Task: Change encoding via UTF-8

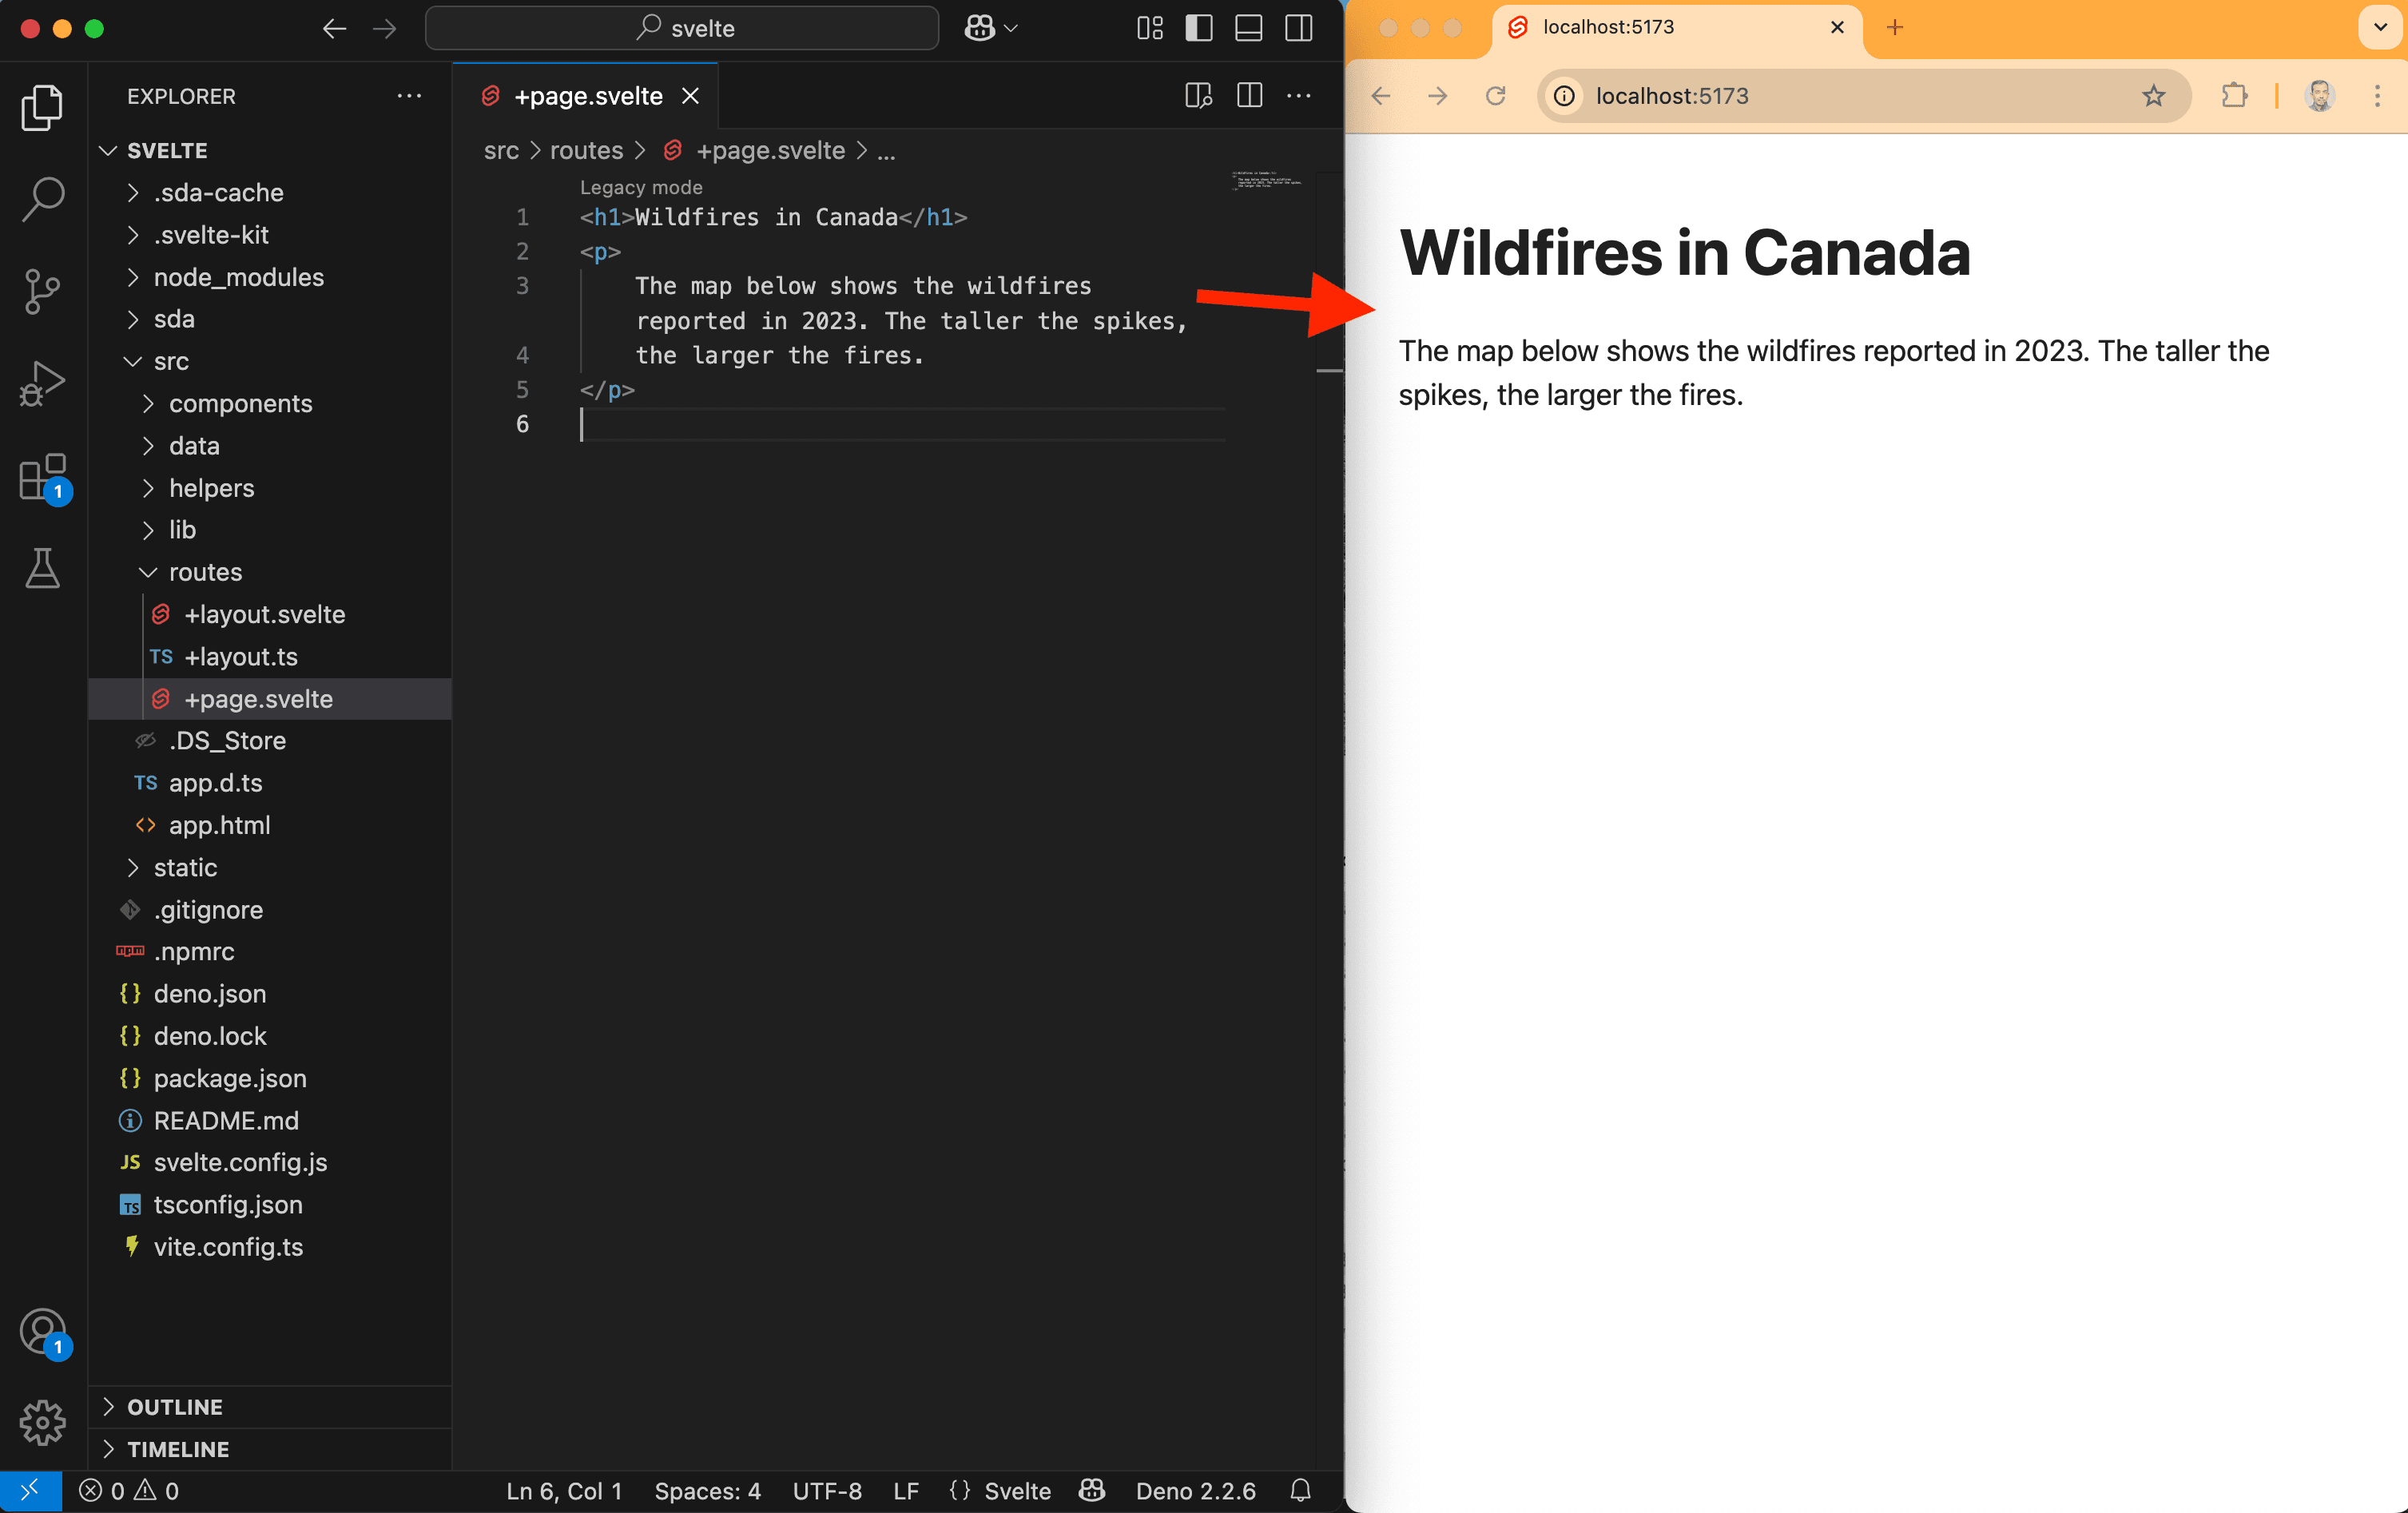Action: point(827,1490)
